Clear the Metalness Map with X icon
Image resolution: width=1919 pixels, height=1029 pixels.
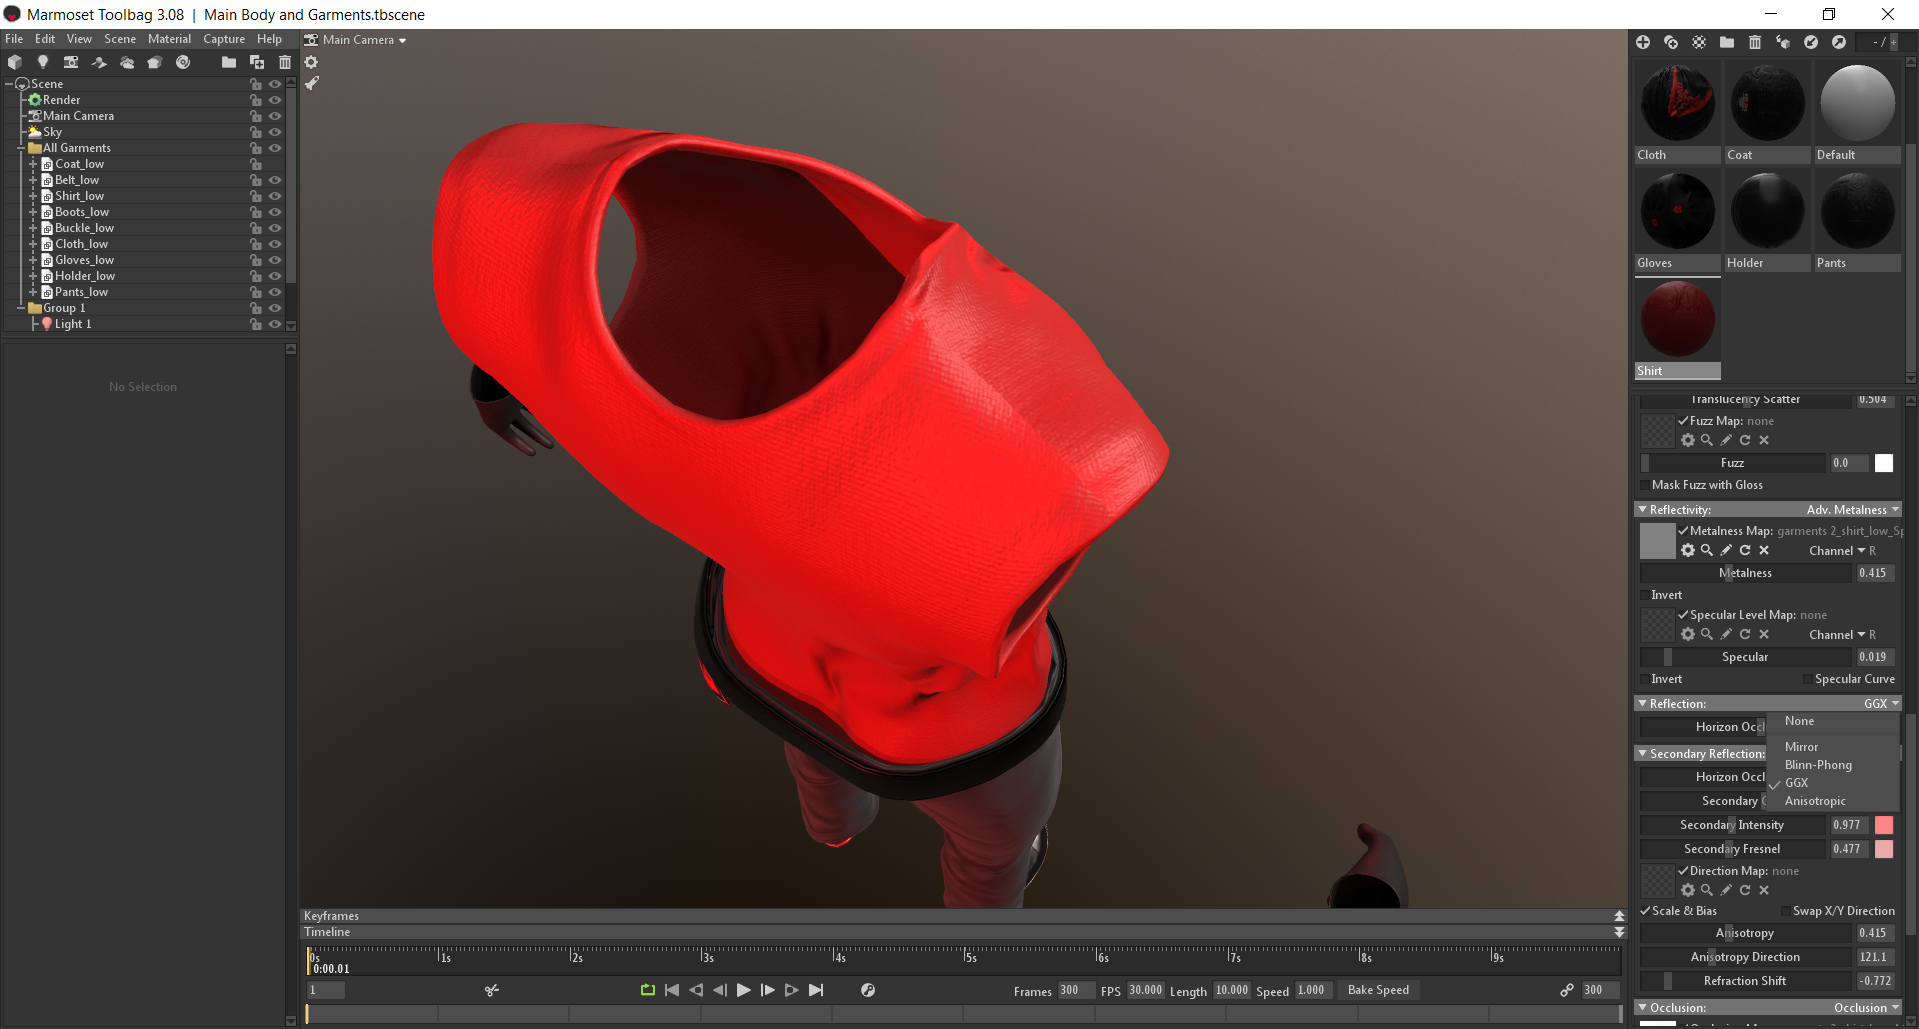pos(1764,550)
